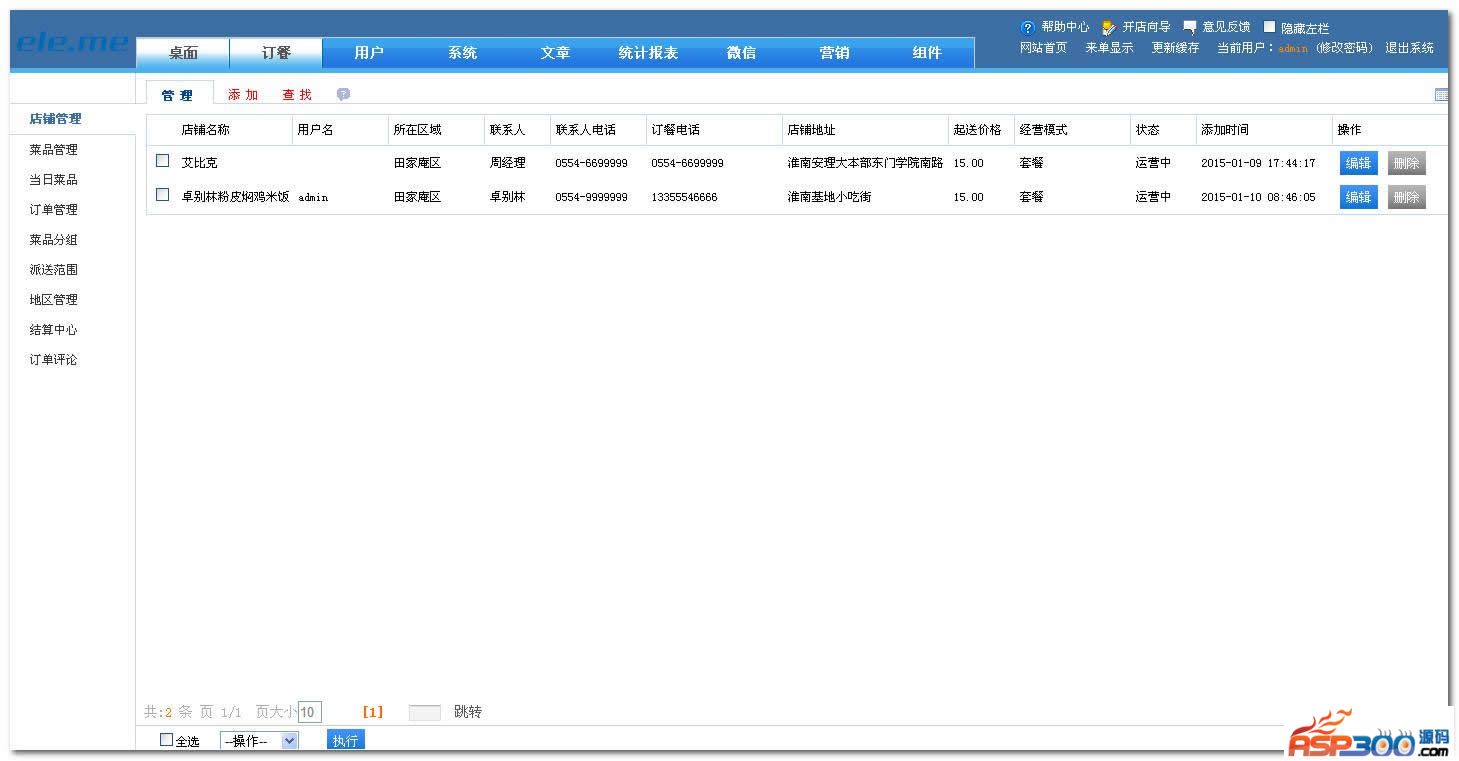Switch to the 添加 tab

click(243, 95)
